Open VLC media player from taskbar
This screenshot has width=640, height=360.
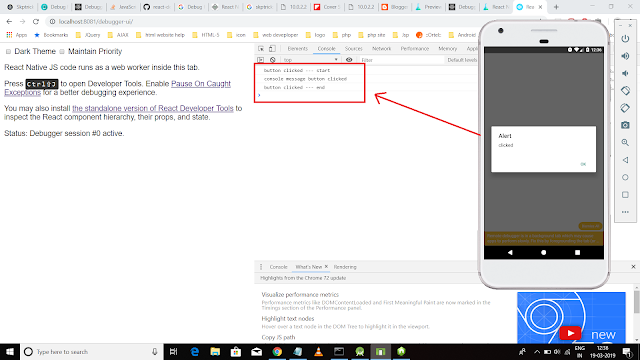[319, 351]
